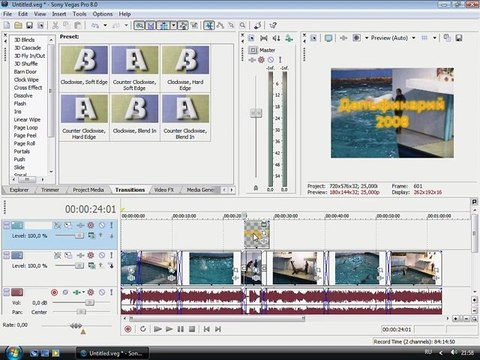Click the Record button in transport
This screenshot has width=480, height=360.
(128, 329)
